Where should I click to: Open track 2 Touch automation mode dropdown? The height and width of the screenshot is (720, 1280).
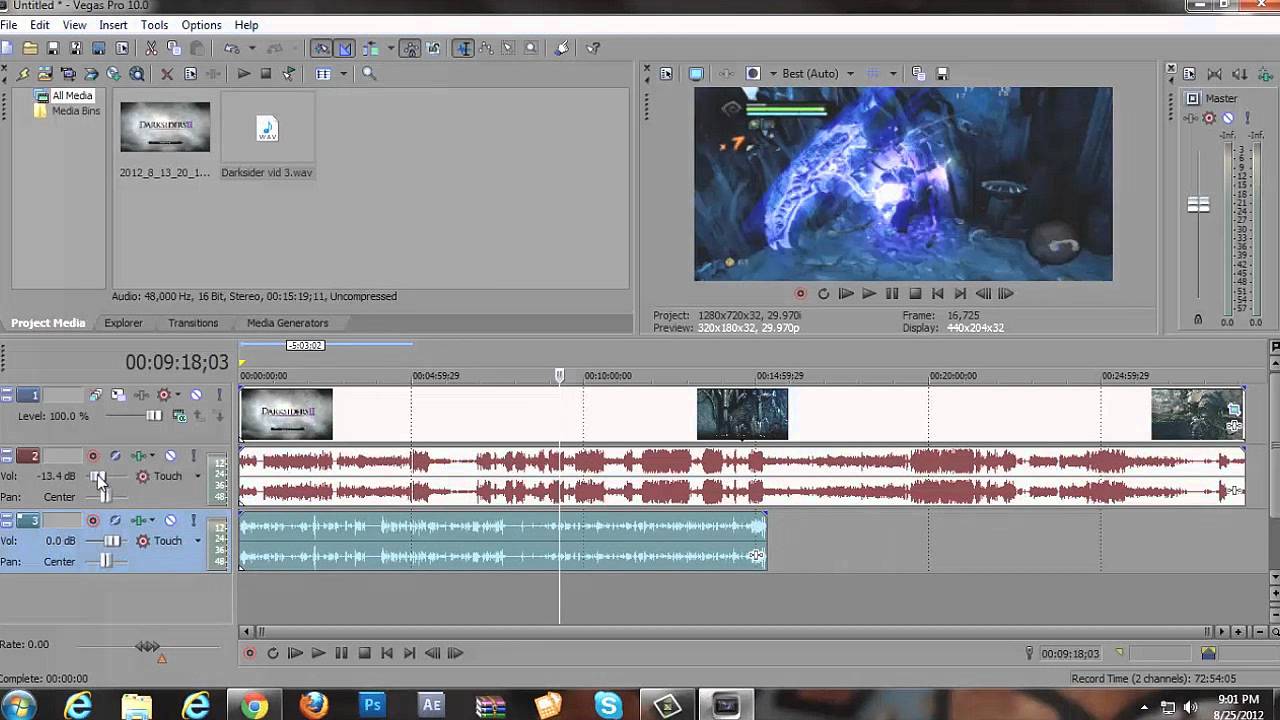click(x=197, y=477)
